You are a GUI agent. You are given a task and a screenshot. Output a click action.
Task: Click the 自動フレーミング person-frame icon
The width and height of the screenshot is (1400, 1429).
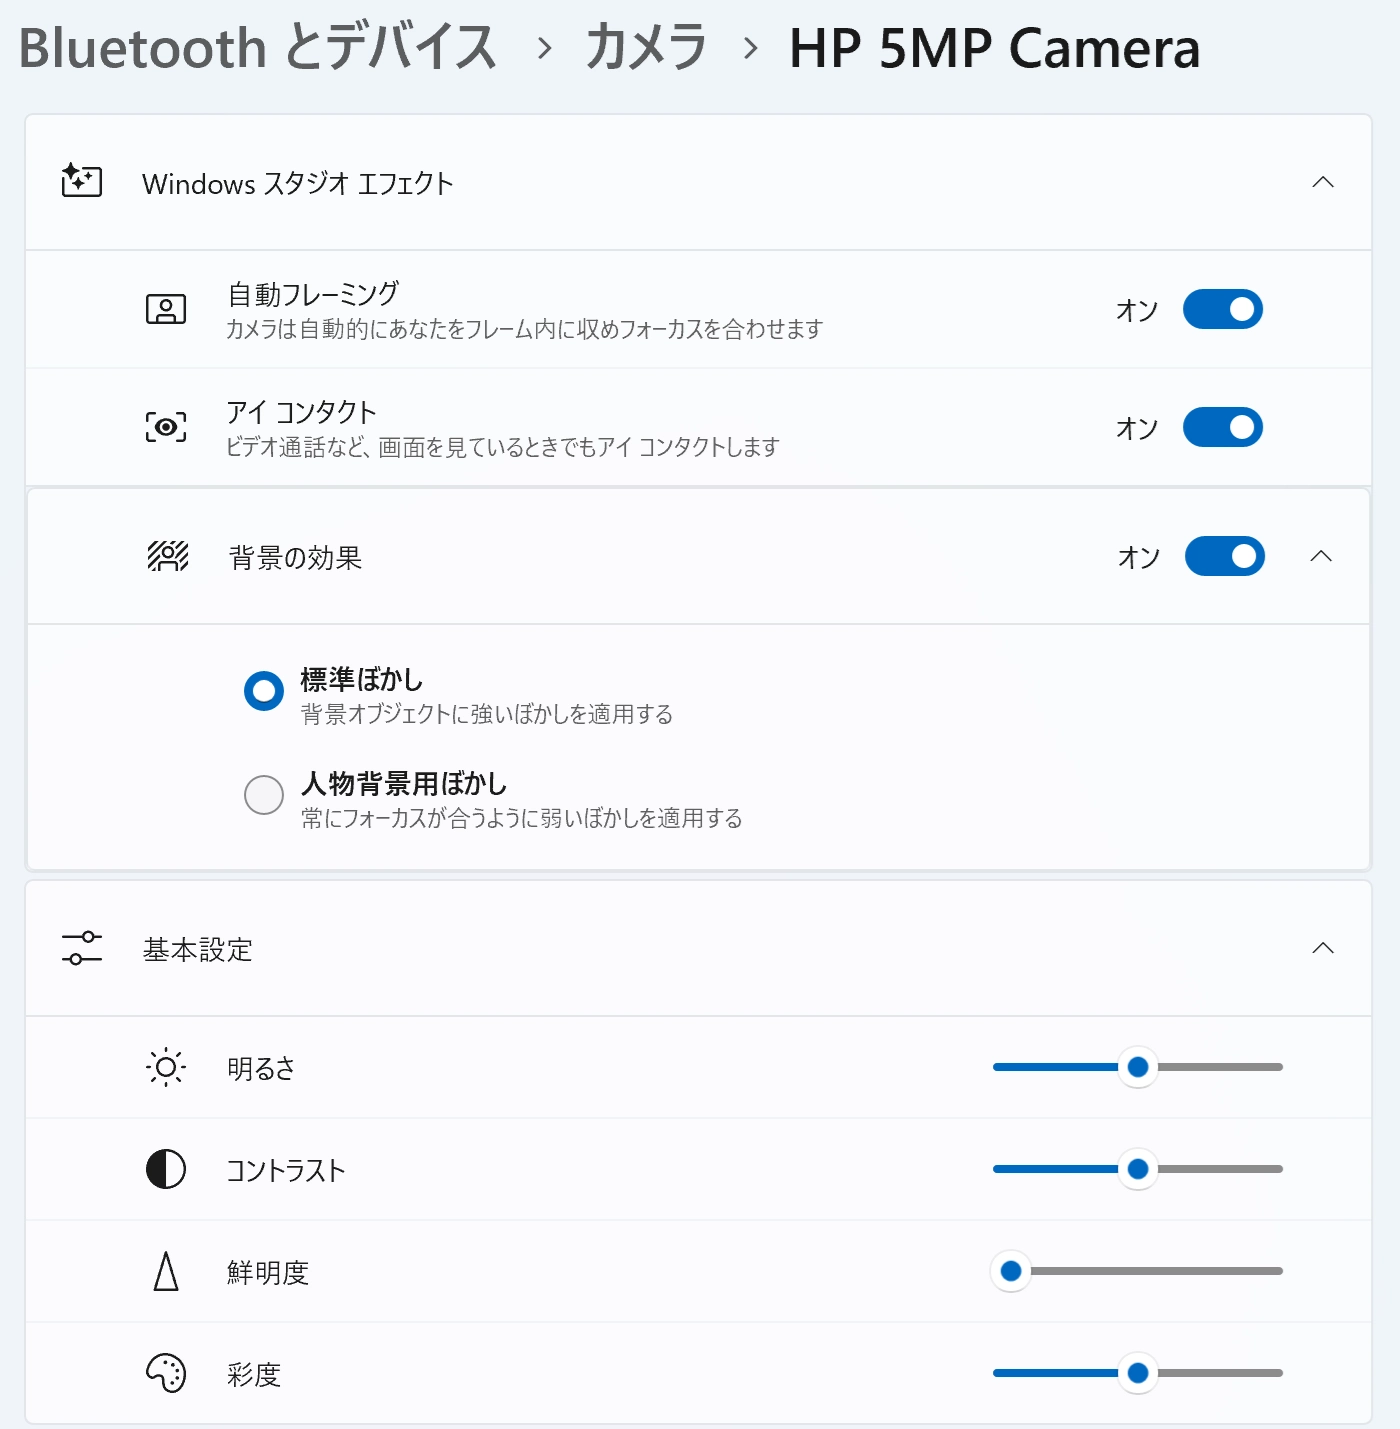(x=166, y=309)
